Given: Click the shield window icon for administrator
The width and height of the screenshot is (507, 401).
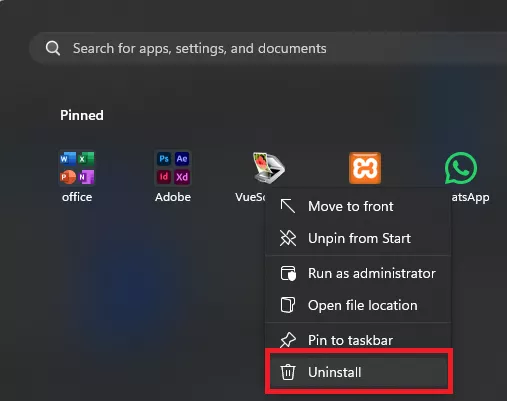Looking at the screenshot, I should click(x=288, y=273).
